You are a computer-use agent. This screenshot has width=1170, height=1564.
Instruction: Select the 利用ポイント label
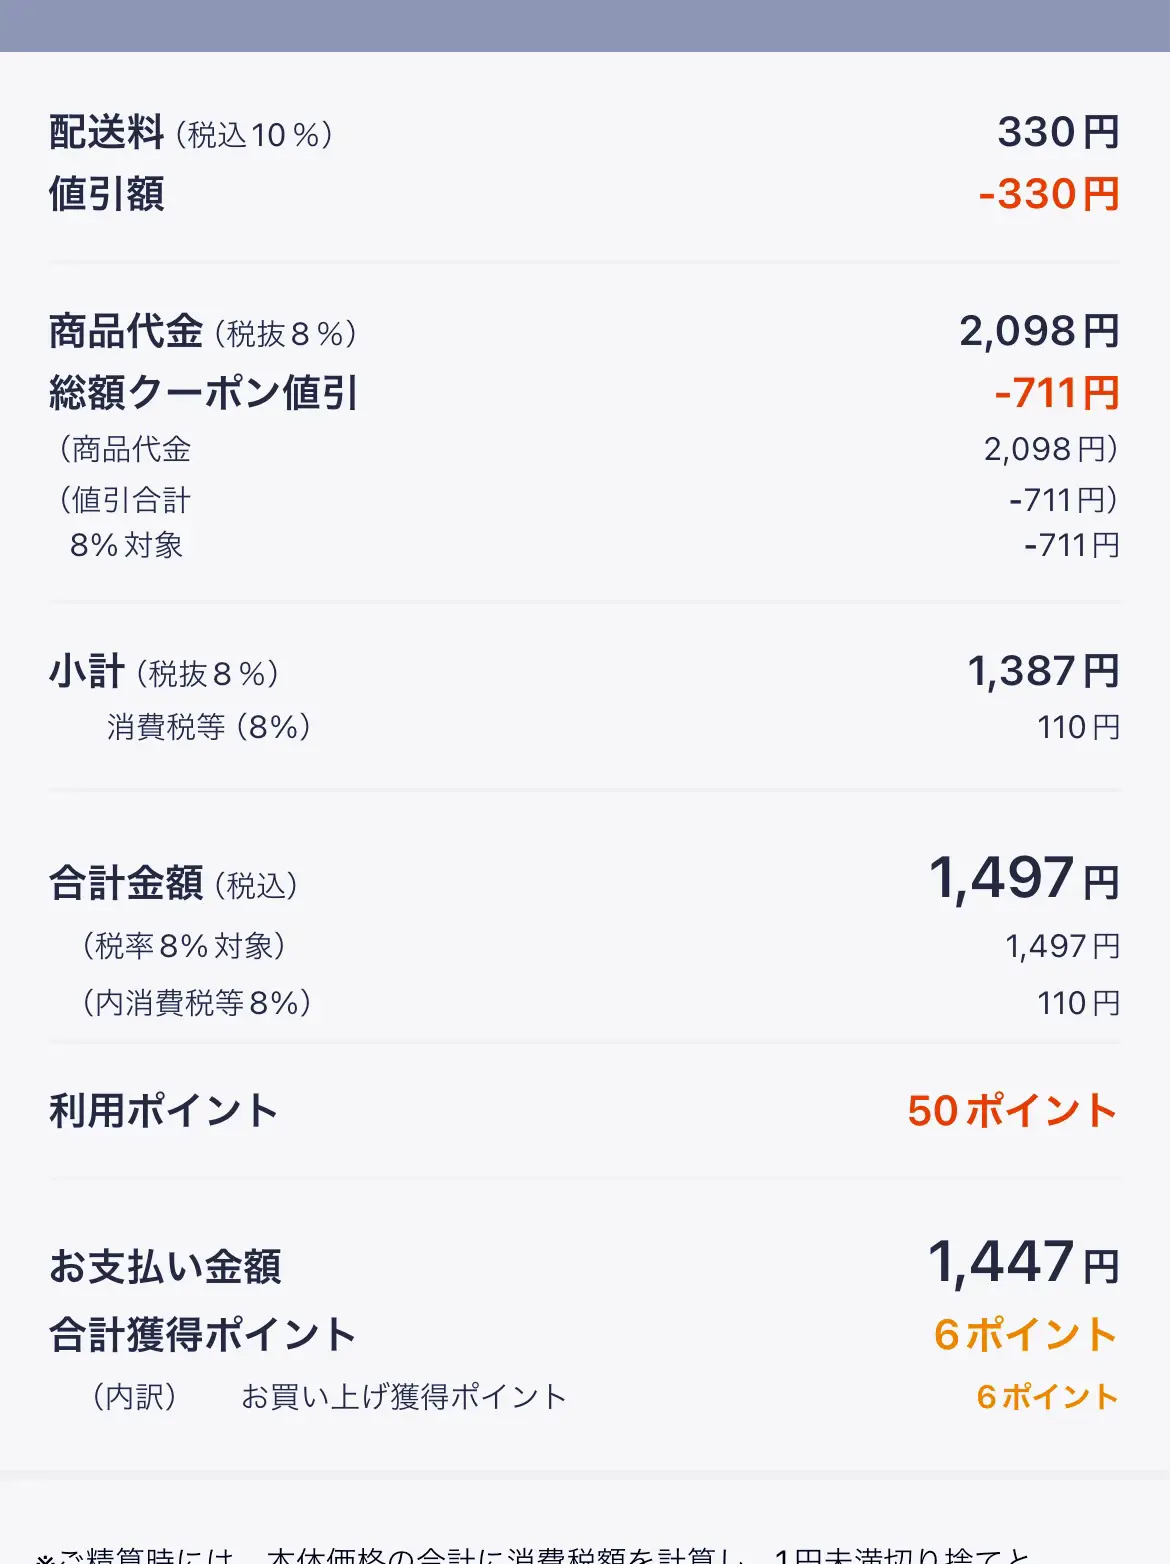pos(164,1111)
